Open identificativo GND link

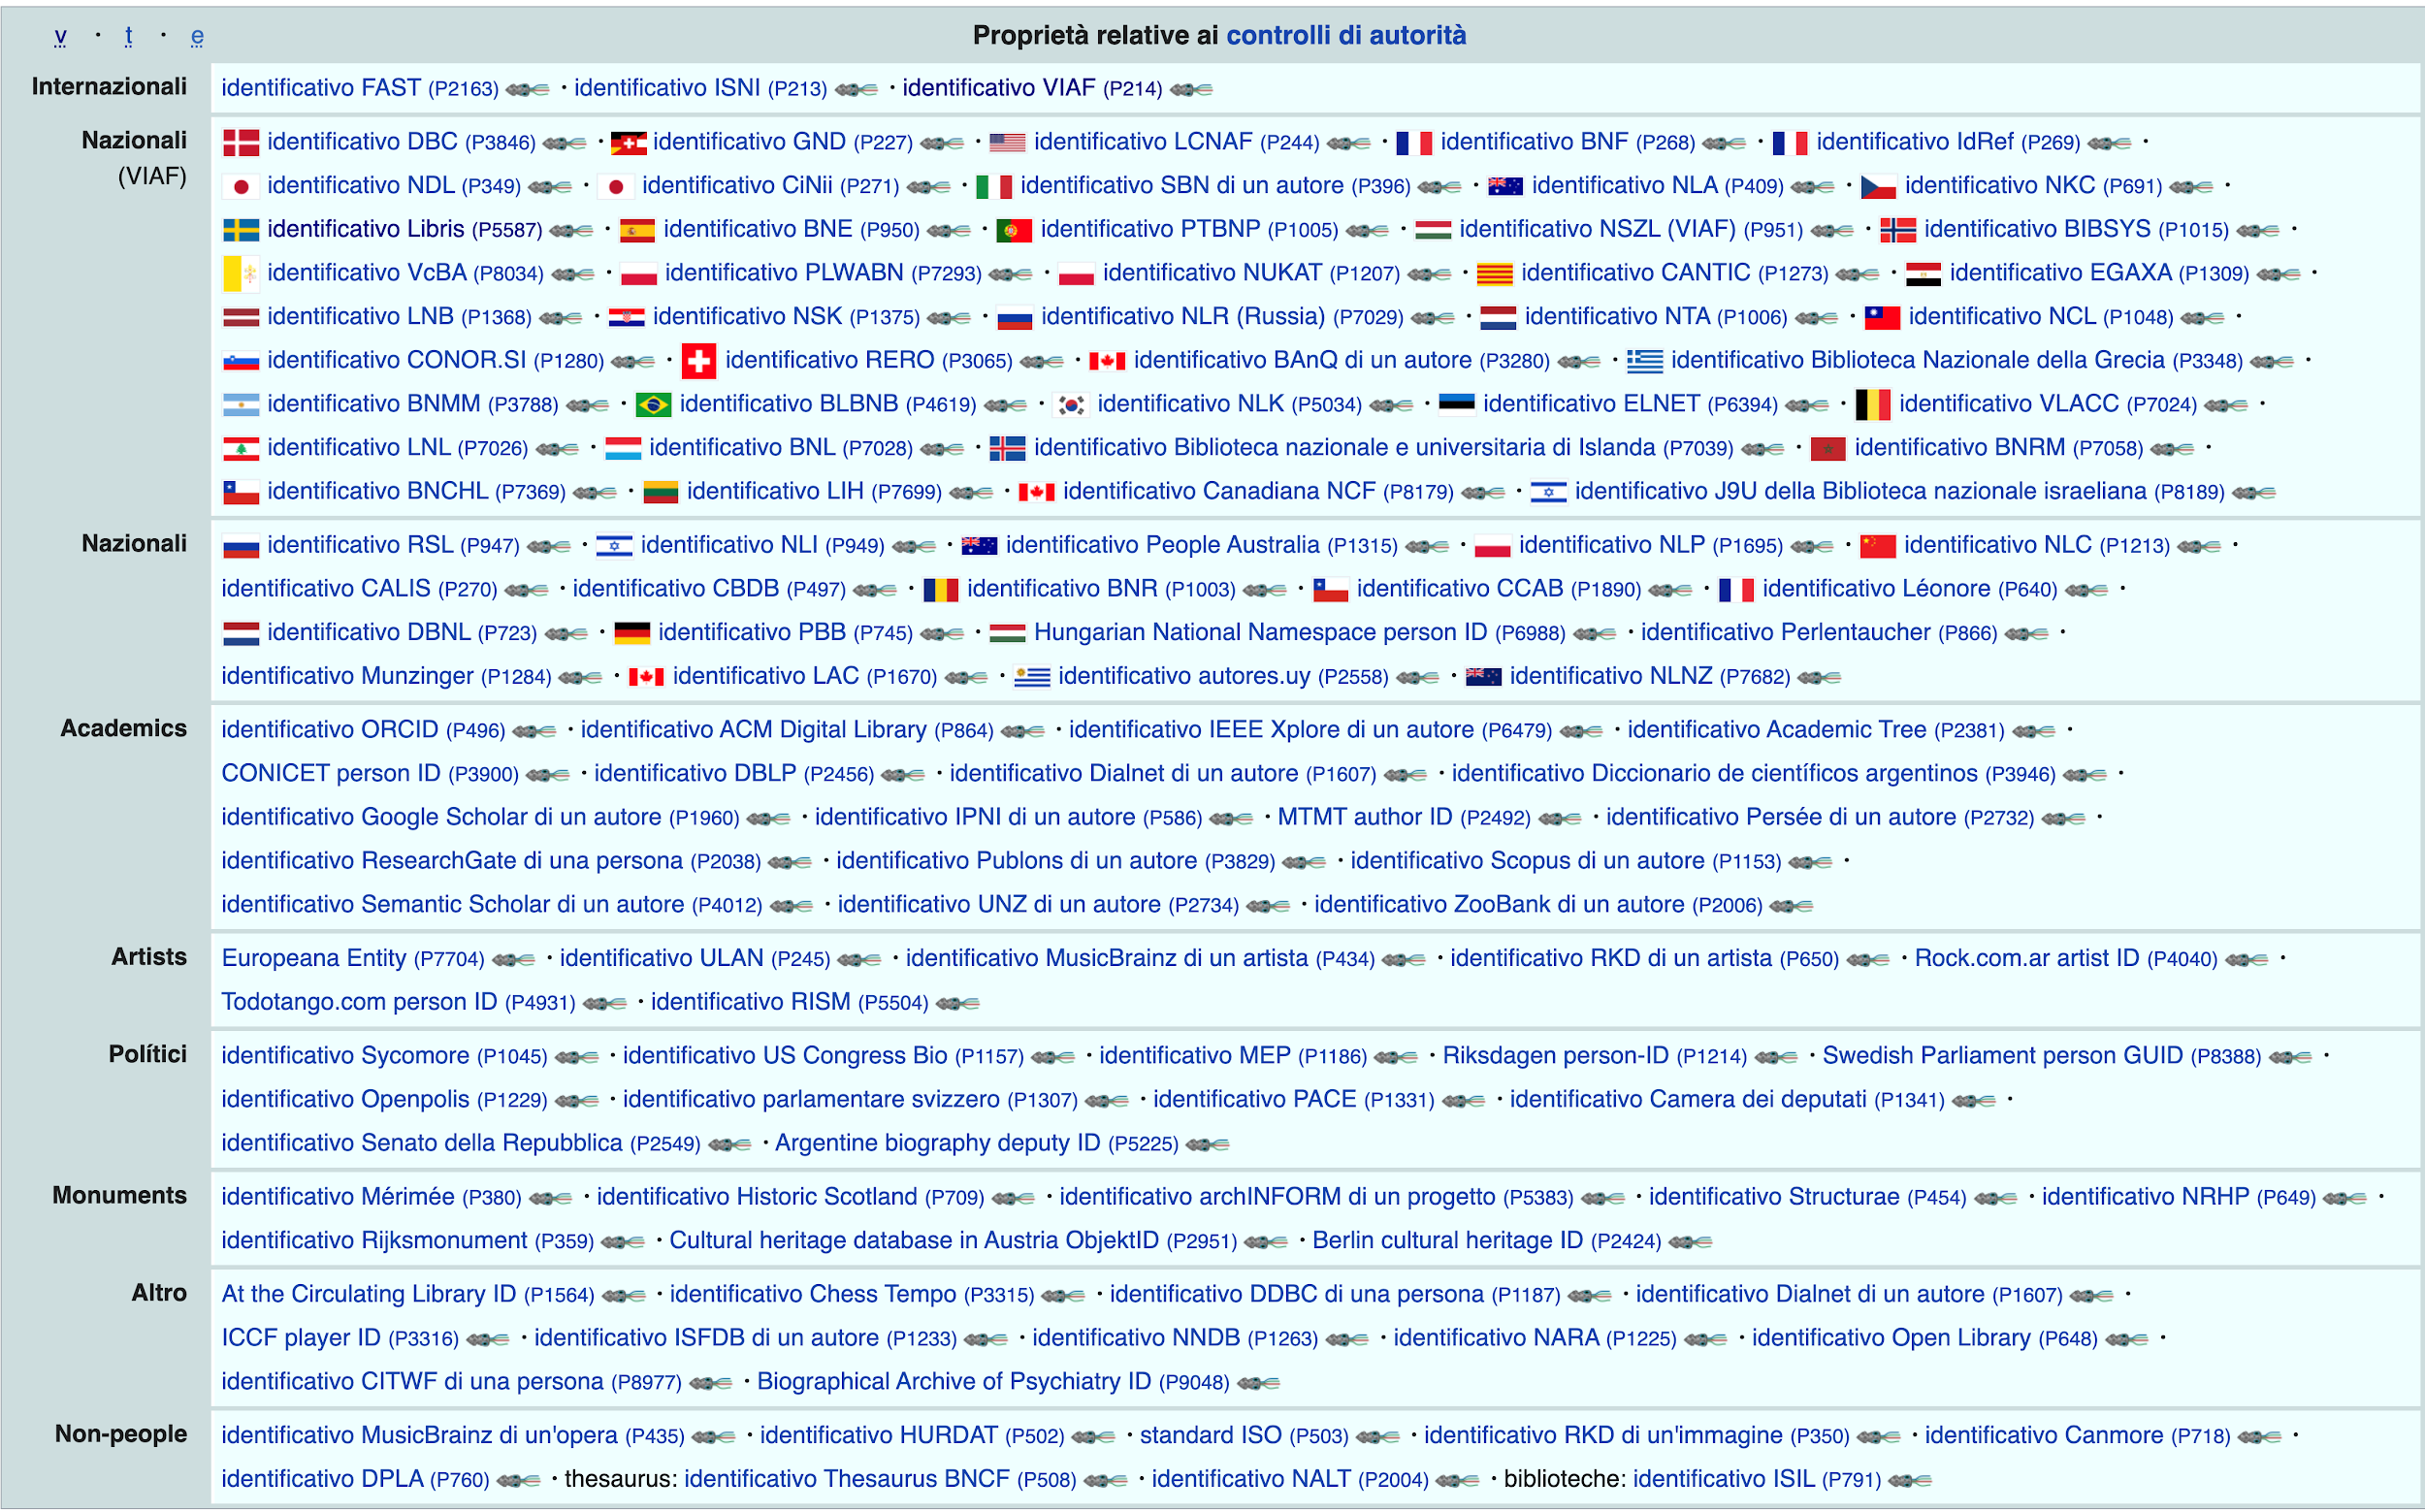pyautogui.click(x=783, y=142)
